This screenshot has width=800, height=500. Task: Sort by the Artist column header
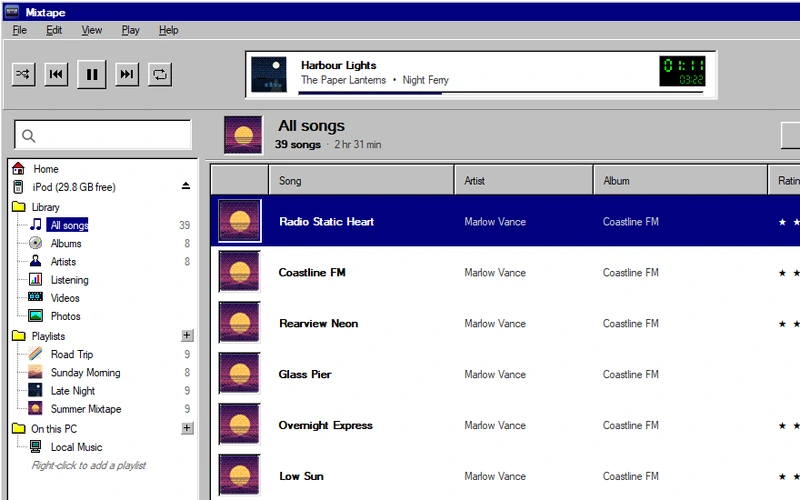point(523,180)
